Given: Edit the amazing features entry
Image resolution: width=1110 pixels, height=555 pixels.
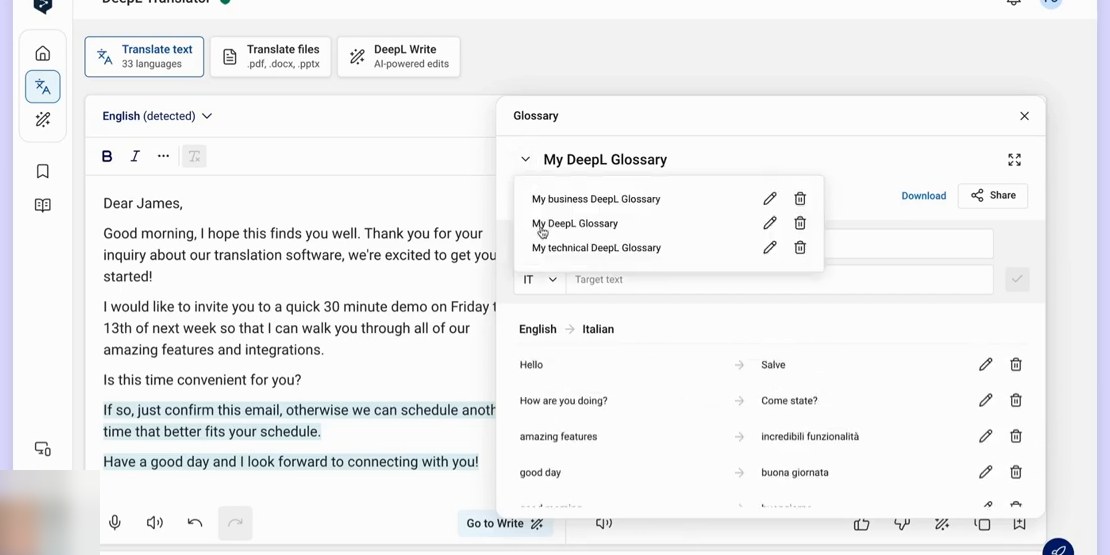Looking at the screenshot, I should click(x=985, y=436).
